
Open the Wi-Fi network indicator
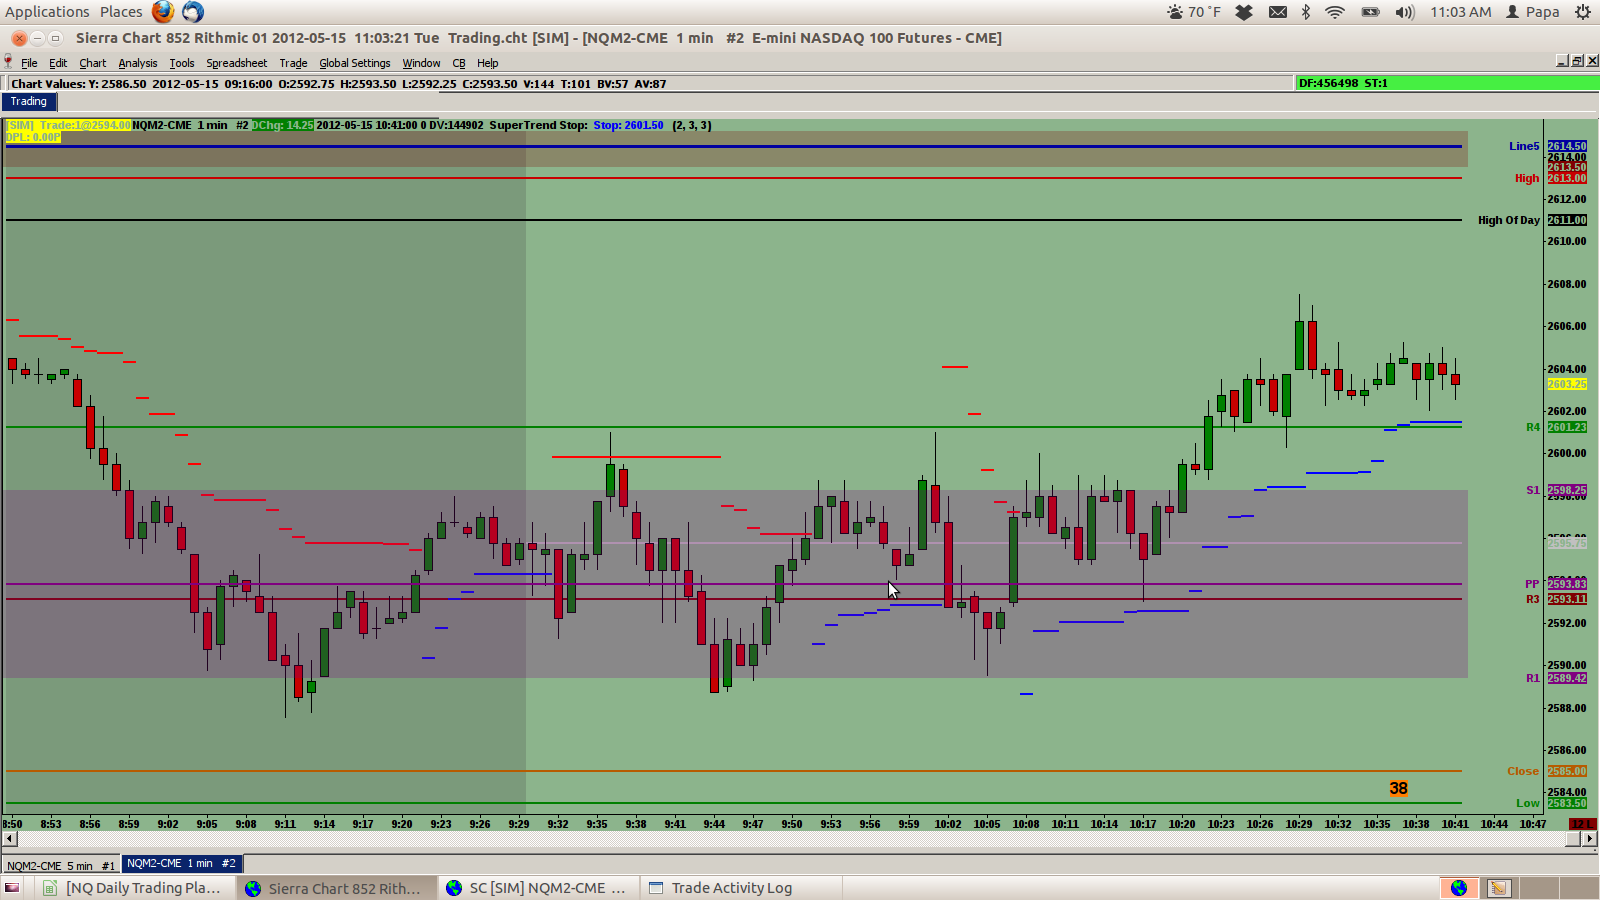[1335, 12]
